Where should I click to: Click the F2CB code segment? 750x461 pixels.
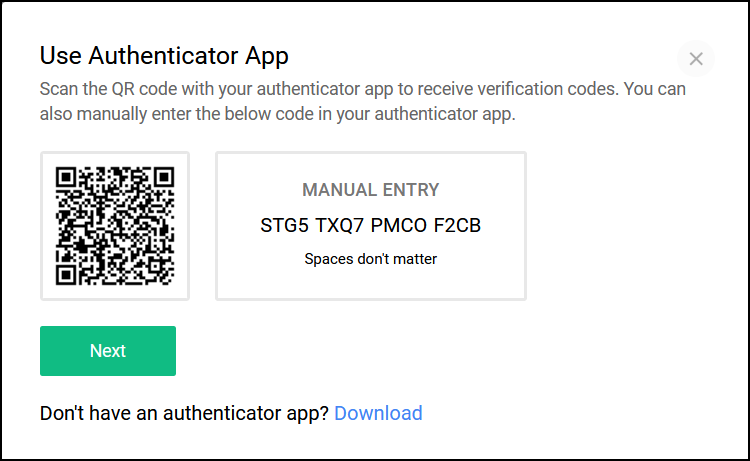pos(457,225)
